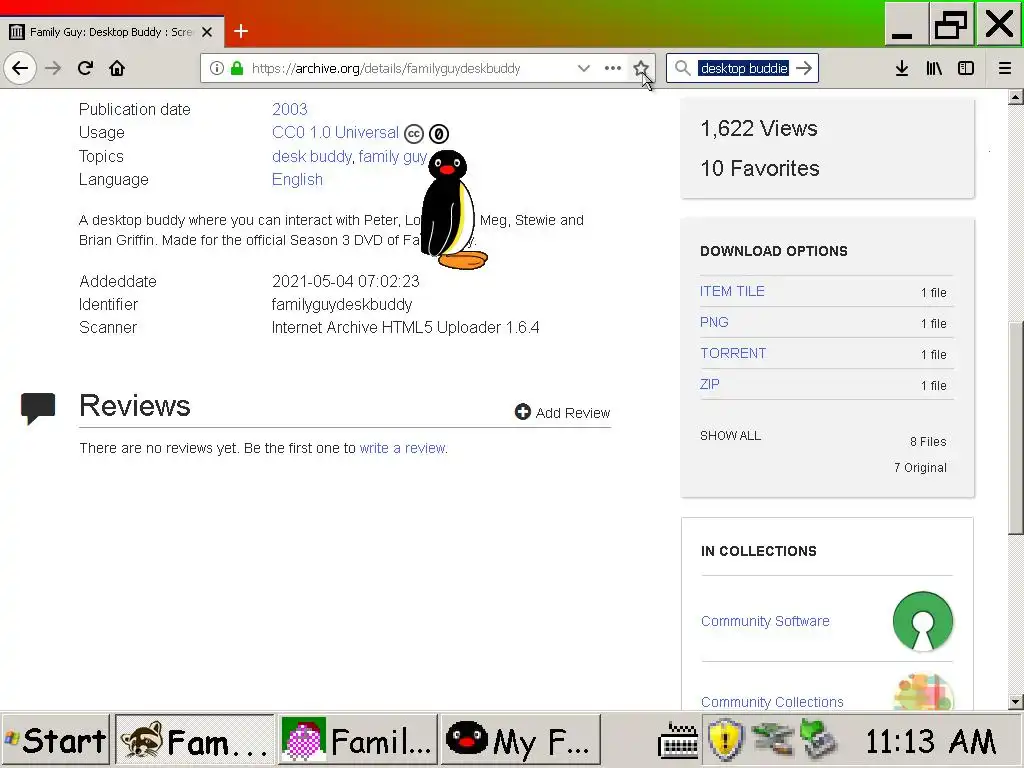This screenshot has width=1024, height=768.
Task: Click the yellow security shield tray icon
Action: click(x=725, y=740)
